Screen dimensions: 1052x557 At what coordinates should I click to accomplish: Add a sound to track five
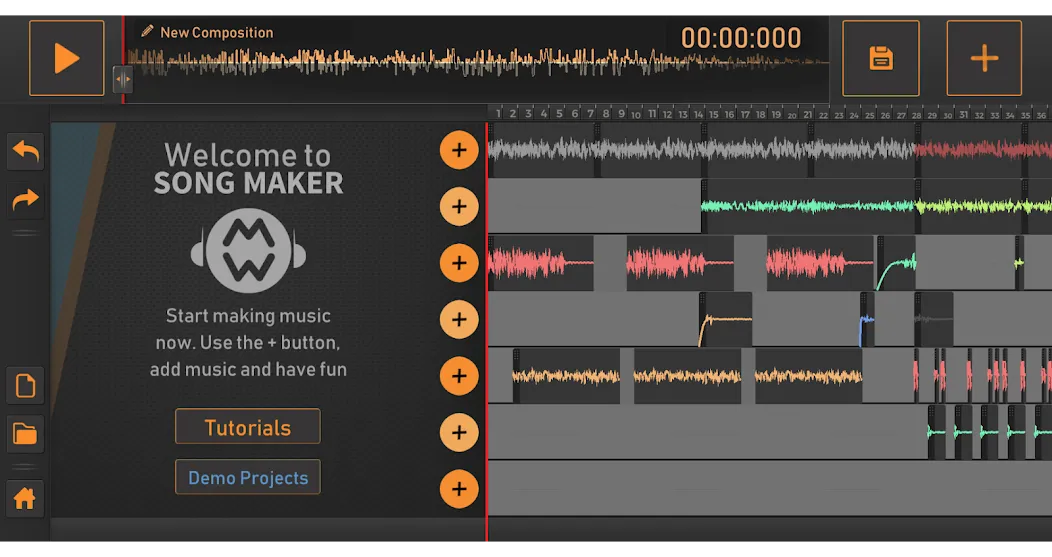(459, 376)
